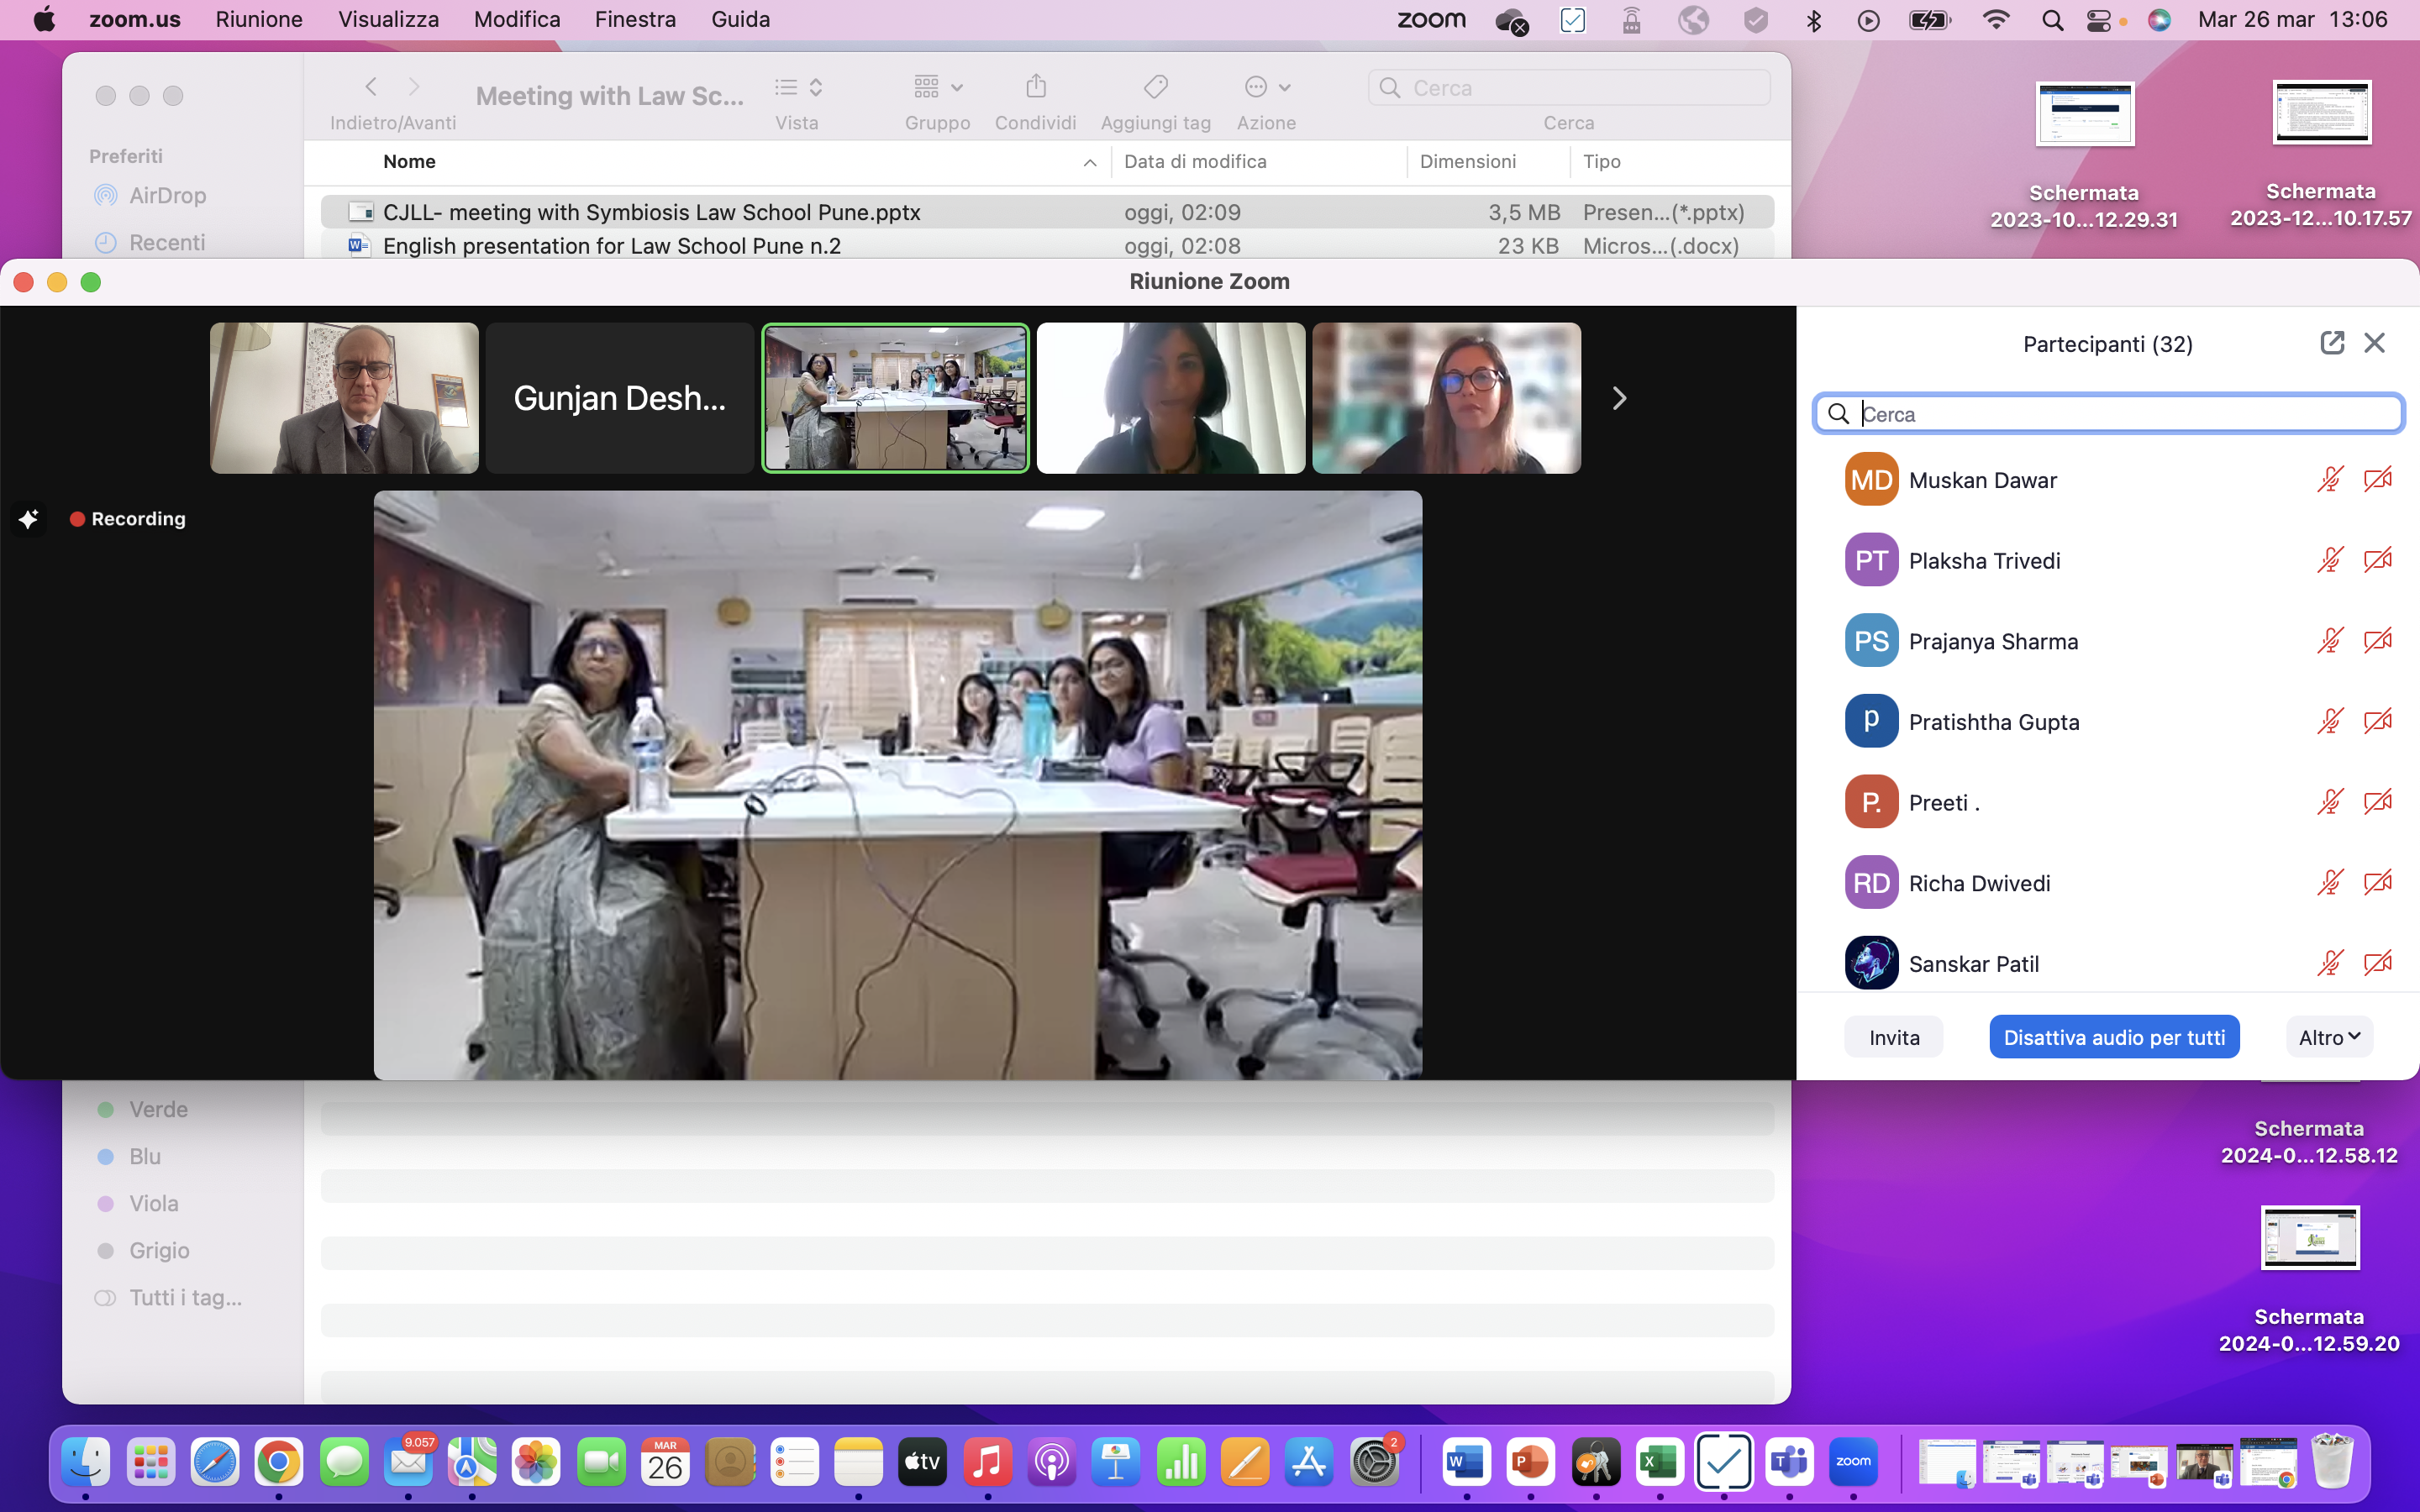Expand the Altro dropdown menu
This screenshot has height=1512, width=2420.
2329,1037
